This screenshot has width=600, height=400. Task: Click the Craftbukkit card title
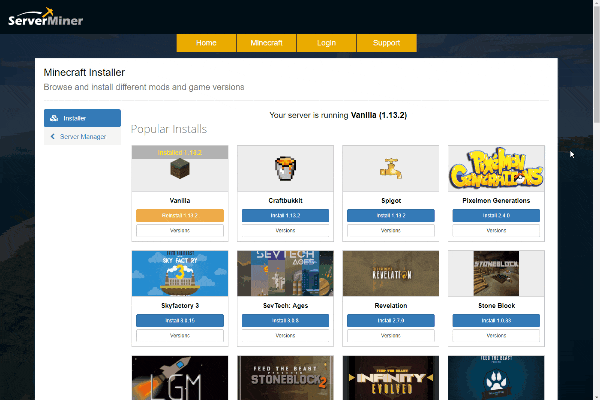point(285,201)
